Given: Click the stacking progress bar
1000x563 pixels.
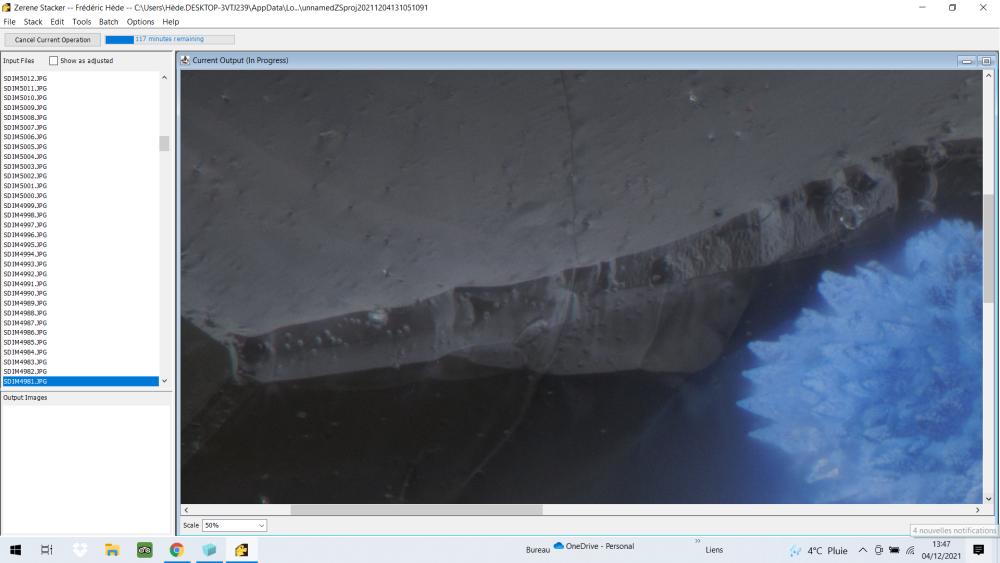Looking at the screenshot, I should pyautogui.click(x=170, y=40).
